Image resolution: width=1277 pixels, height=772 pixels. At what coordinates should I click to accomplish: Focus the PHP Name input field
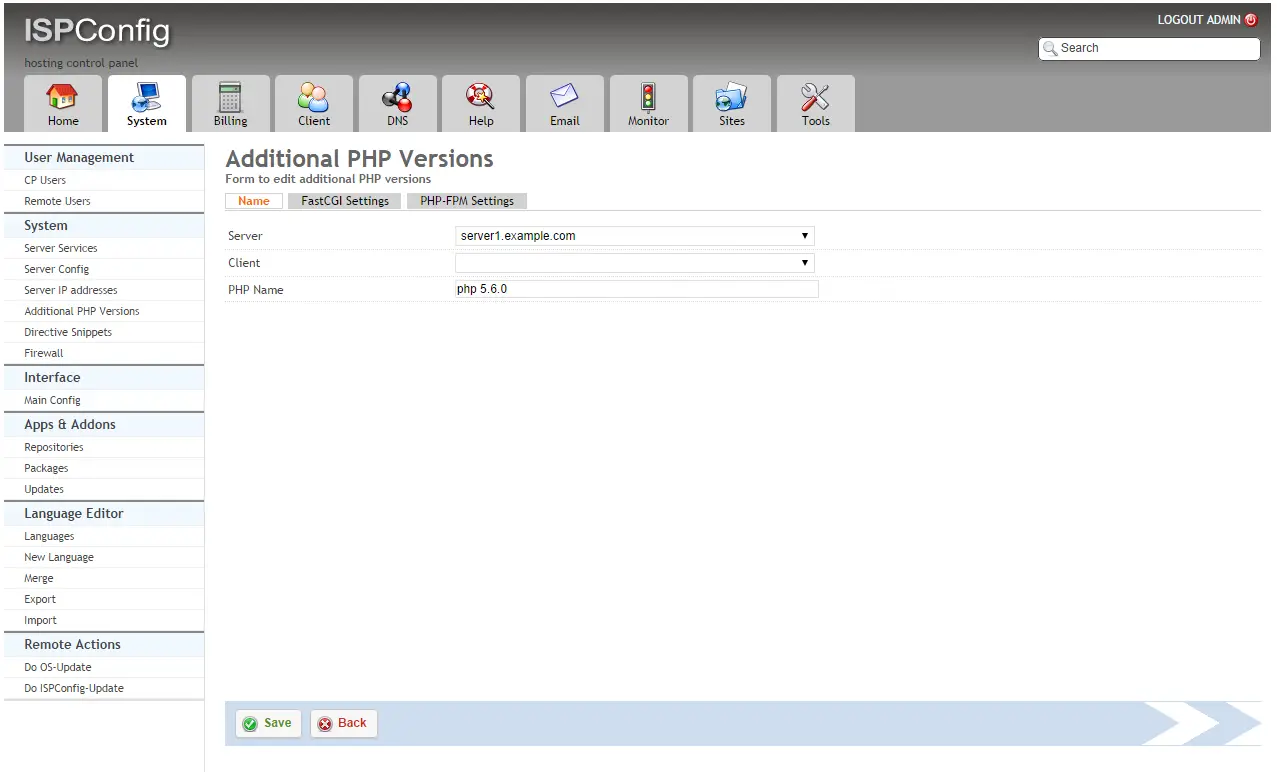click(637, 290)
